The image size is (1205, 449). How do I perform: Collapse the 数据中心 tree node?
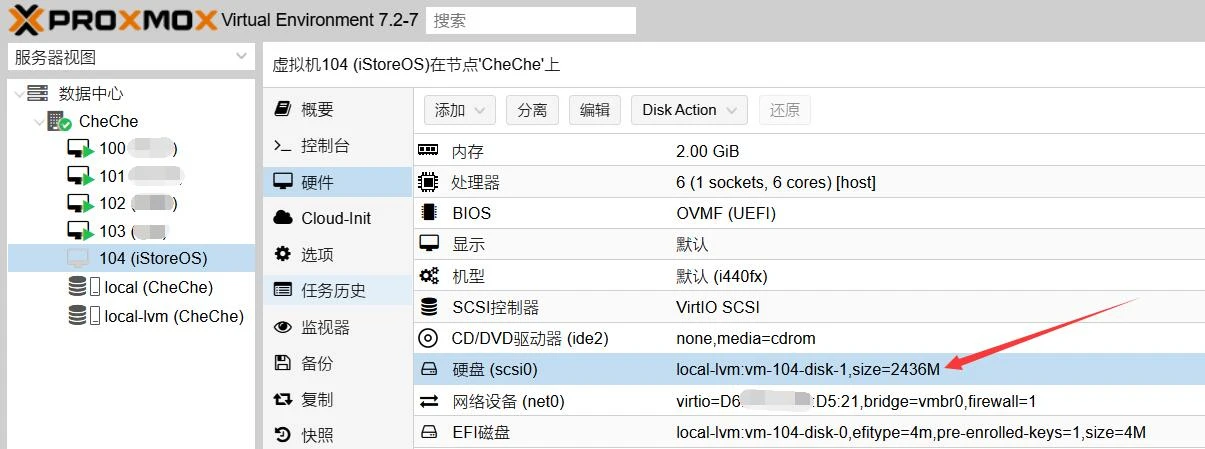pyautogui.click(x=19, y=93)
